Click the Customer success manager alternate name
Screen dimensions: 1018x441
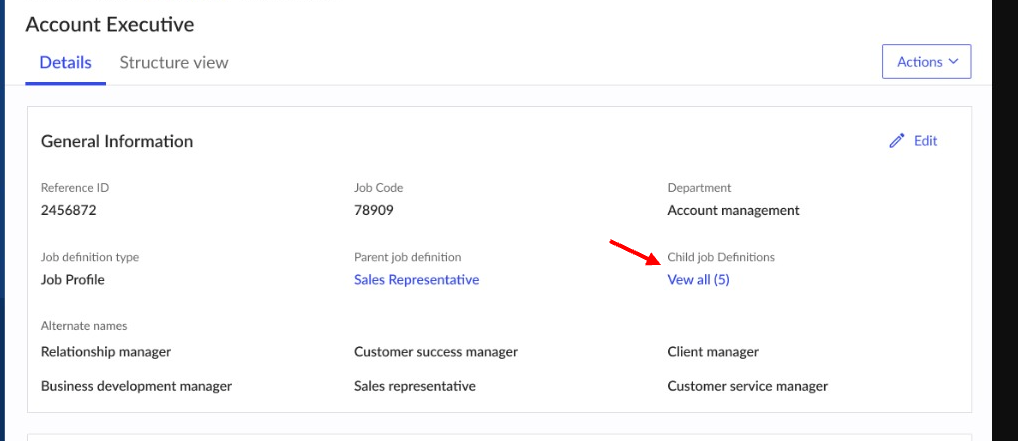pos(436,352)
